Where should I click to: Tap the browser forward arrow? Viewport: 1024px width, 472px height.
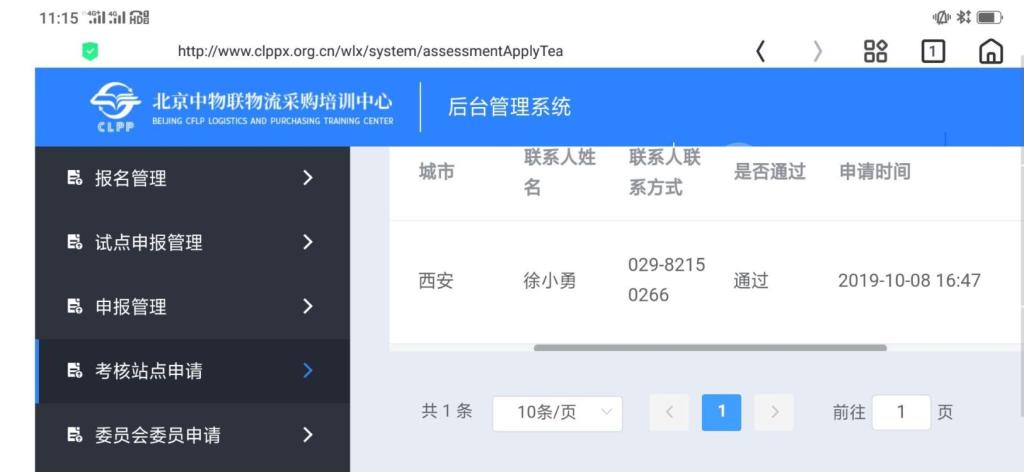coord(818,51)
